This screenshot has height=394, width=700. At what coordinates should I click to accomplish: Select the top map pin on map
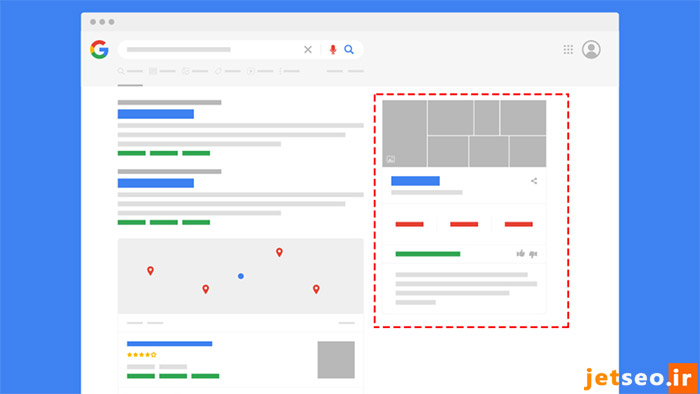point(279,252)
